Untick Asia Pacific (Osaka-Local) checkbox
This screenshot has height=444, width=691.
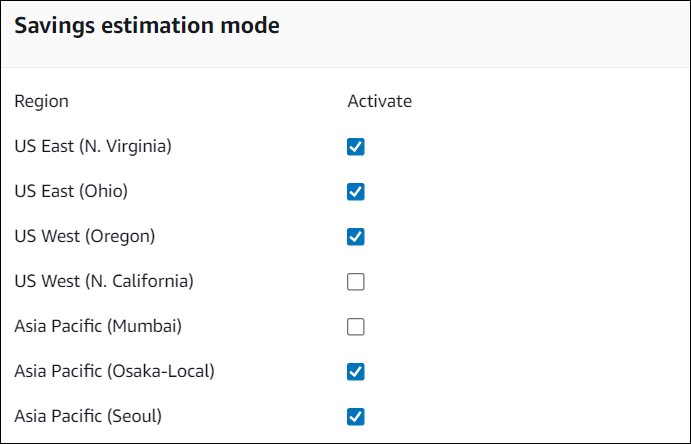[356, 372]
